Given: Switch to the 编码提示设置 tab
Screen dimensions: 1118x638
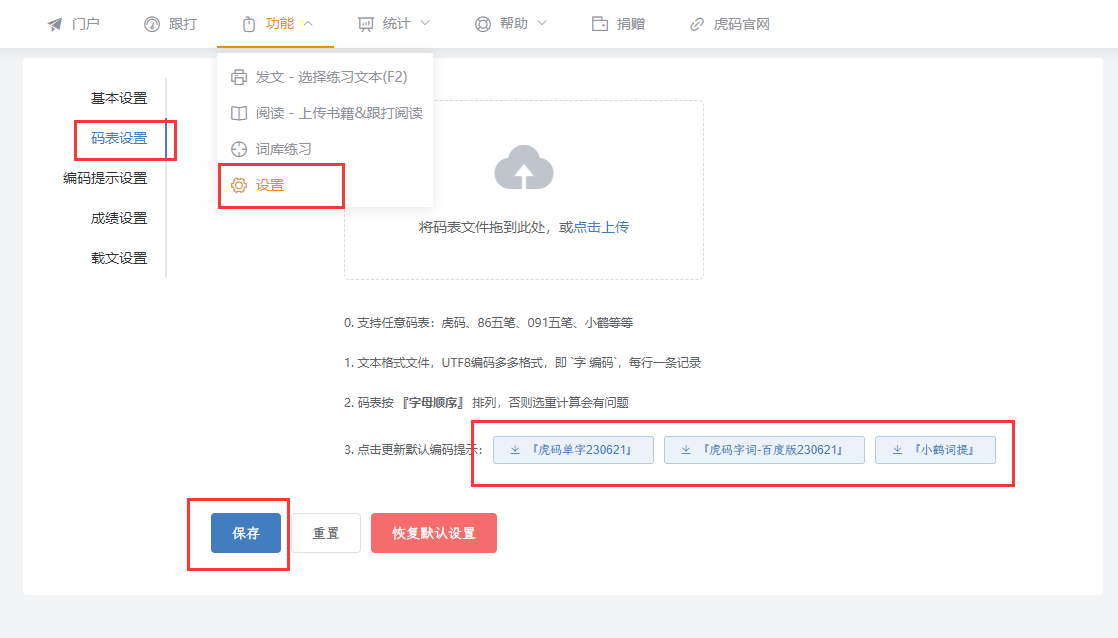Looking at the screenshot, I should tap(105, 178).
